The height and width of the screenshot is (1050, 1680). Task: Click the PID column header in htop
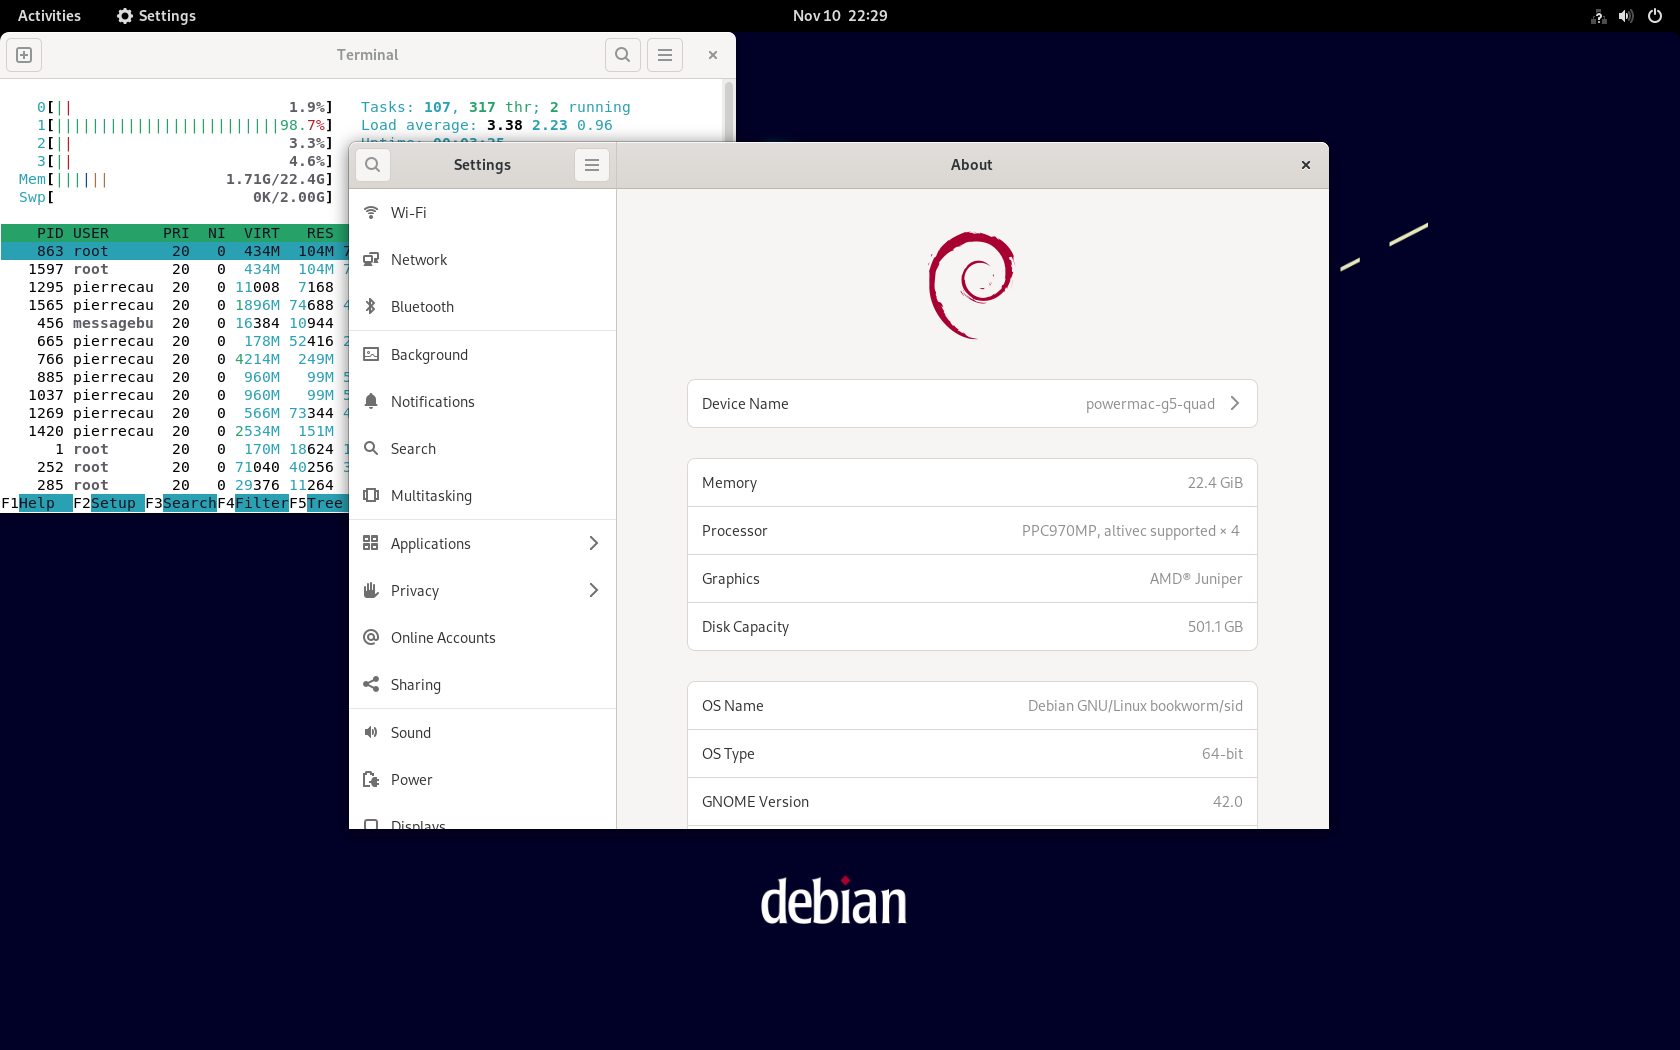50,233
